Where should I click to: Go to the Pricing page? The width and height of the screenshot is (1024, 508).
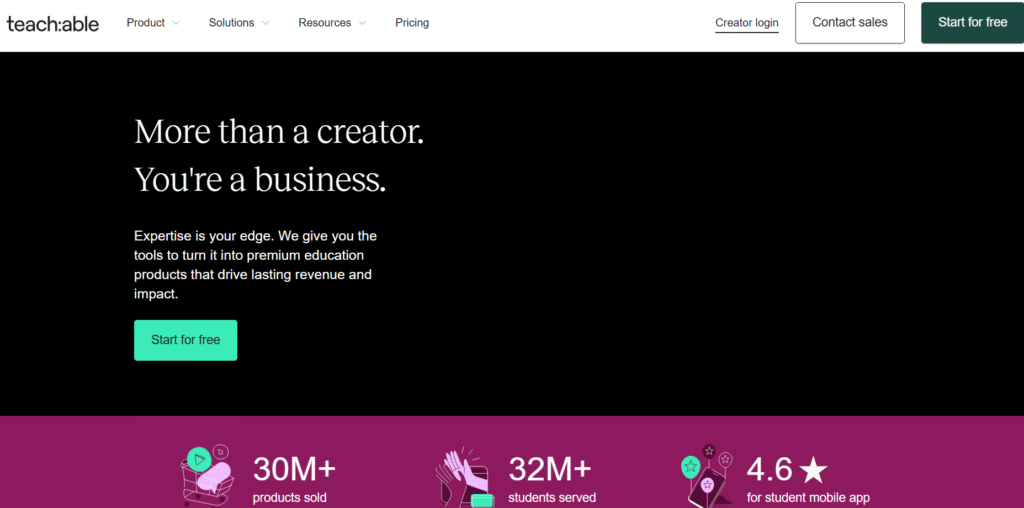[412, 23]
